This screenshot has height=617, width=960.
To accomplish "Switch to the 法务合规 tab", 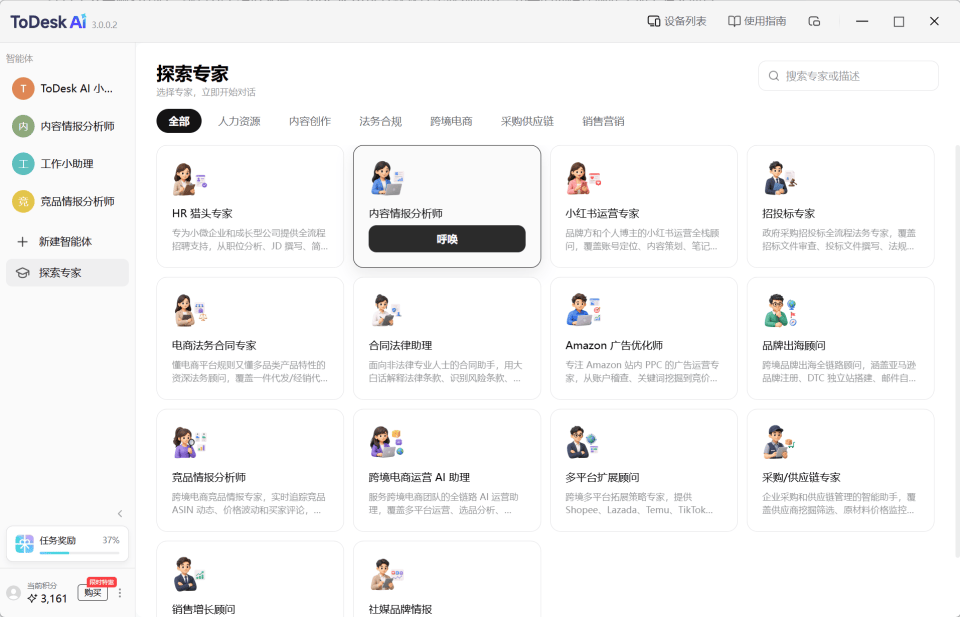I will (x=380, y=121).
